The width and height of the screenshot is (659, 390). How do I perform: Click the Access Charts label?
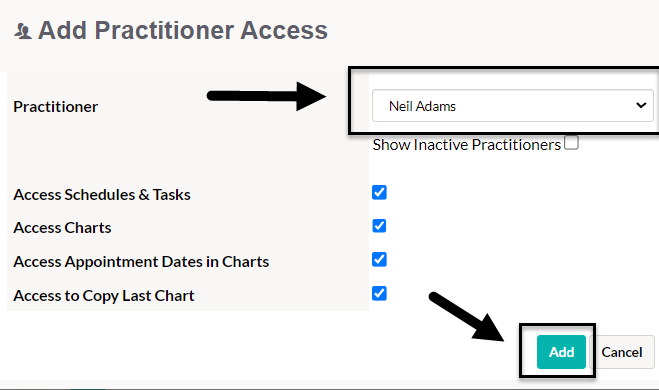pyautogui.click(x=62, y=228)
